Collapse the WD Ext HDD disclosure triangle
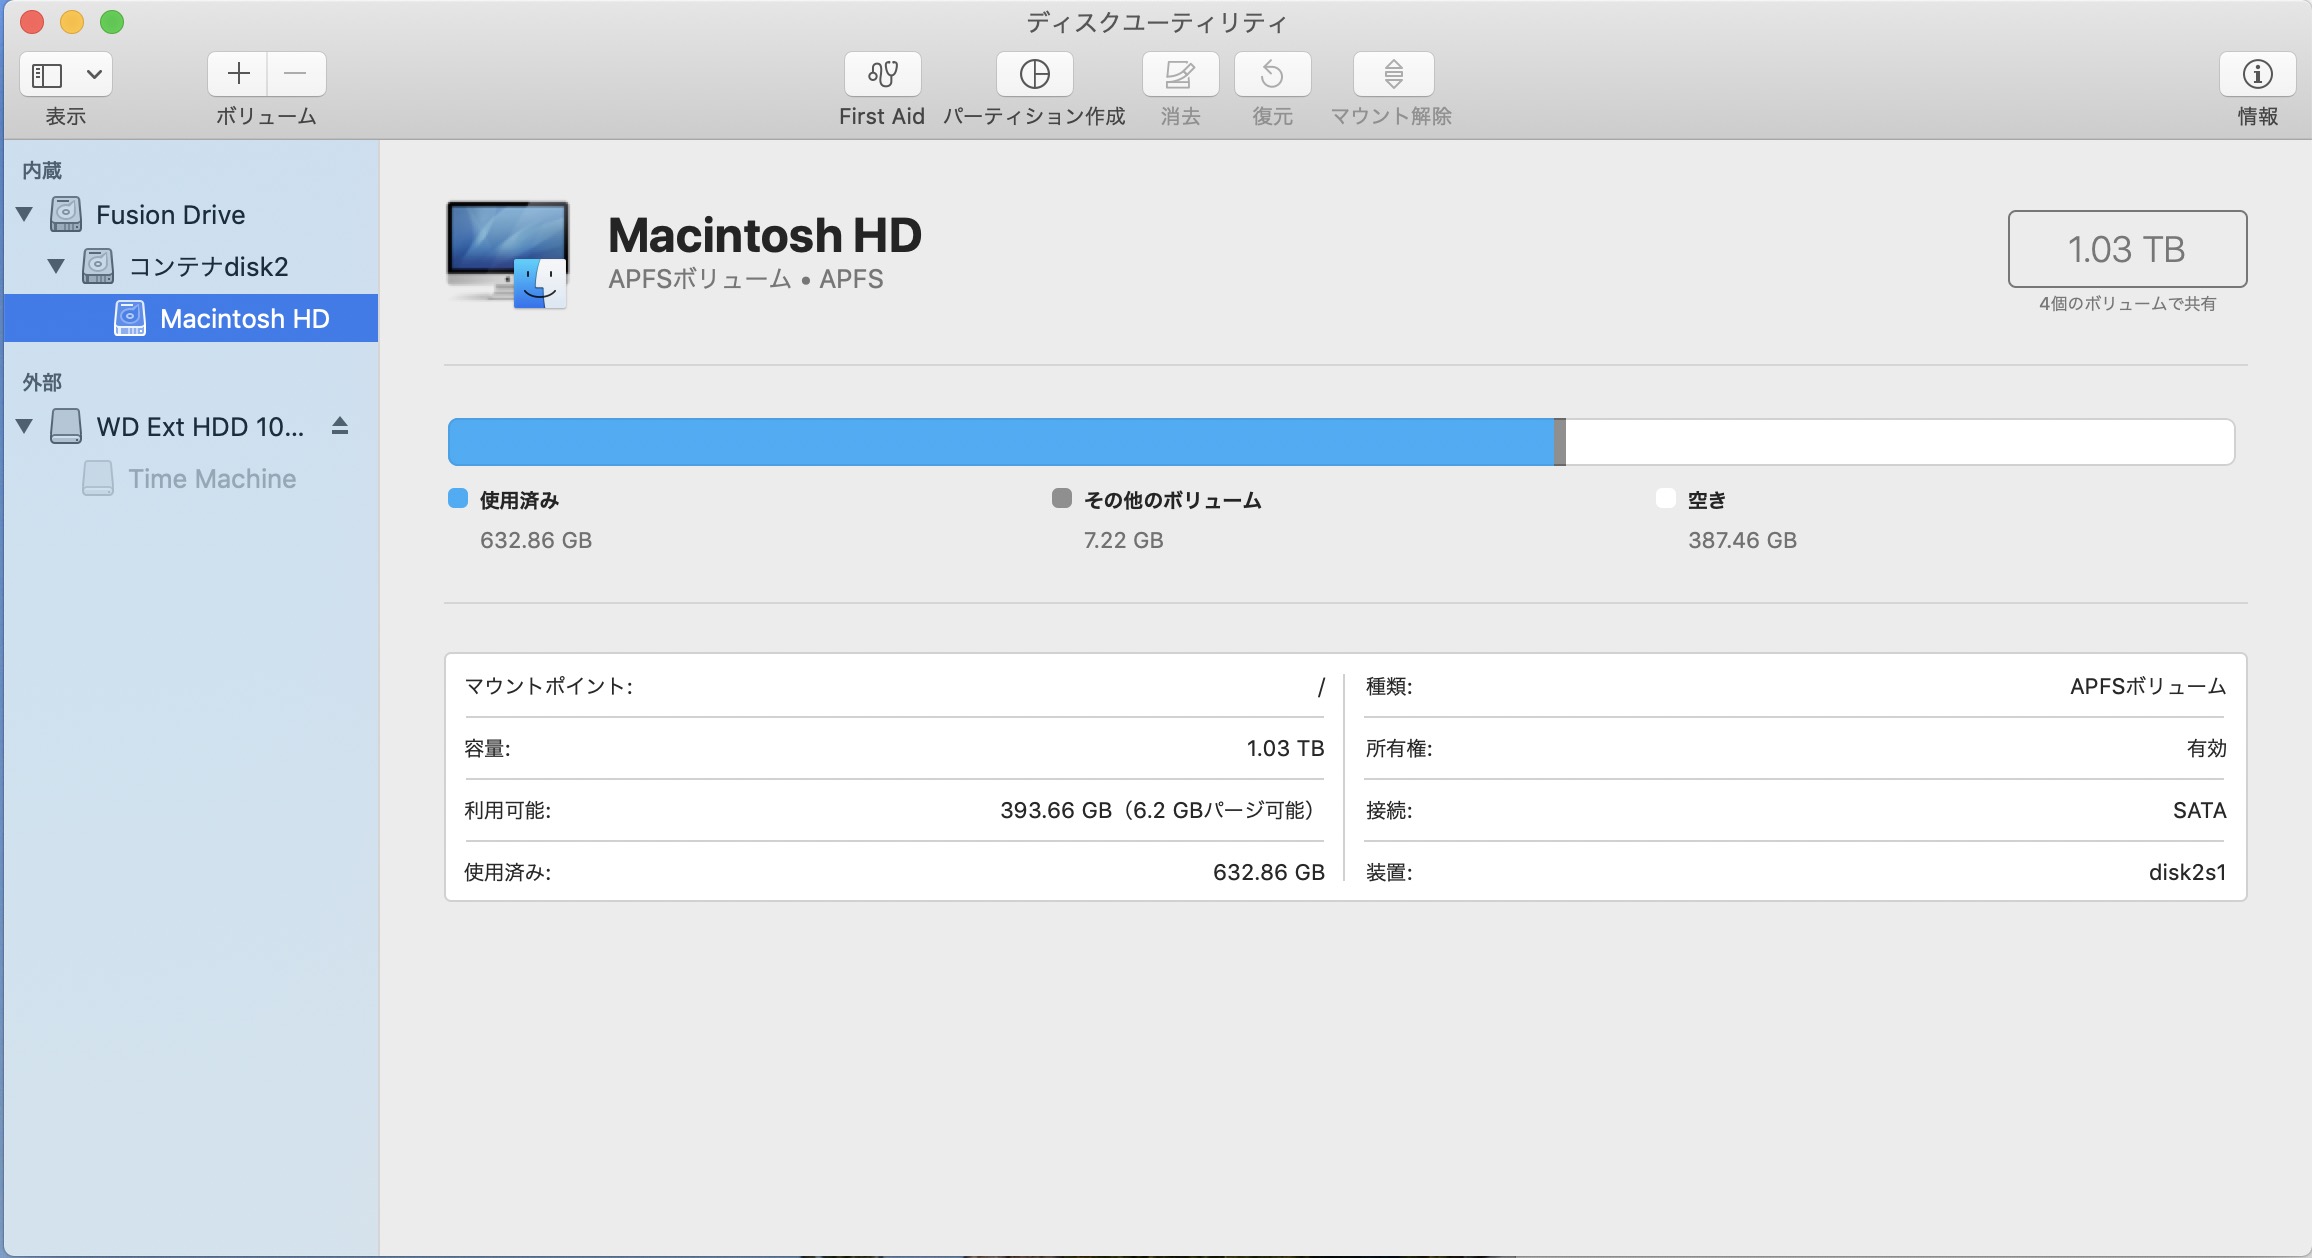The width and height of the screenshot is (2312, 1258). (25, 426)
